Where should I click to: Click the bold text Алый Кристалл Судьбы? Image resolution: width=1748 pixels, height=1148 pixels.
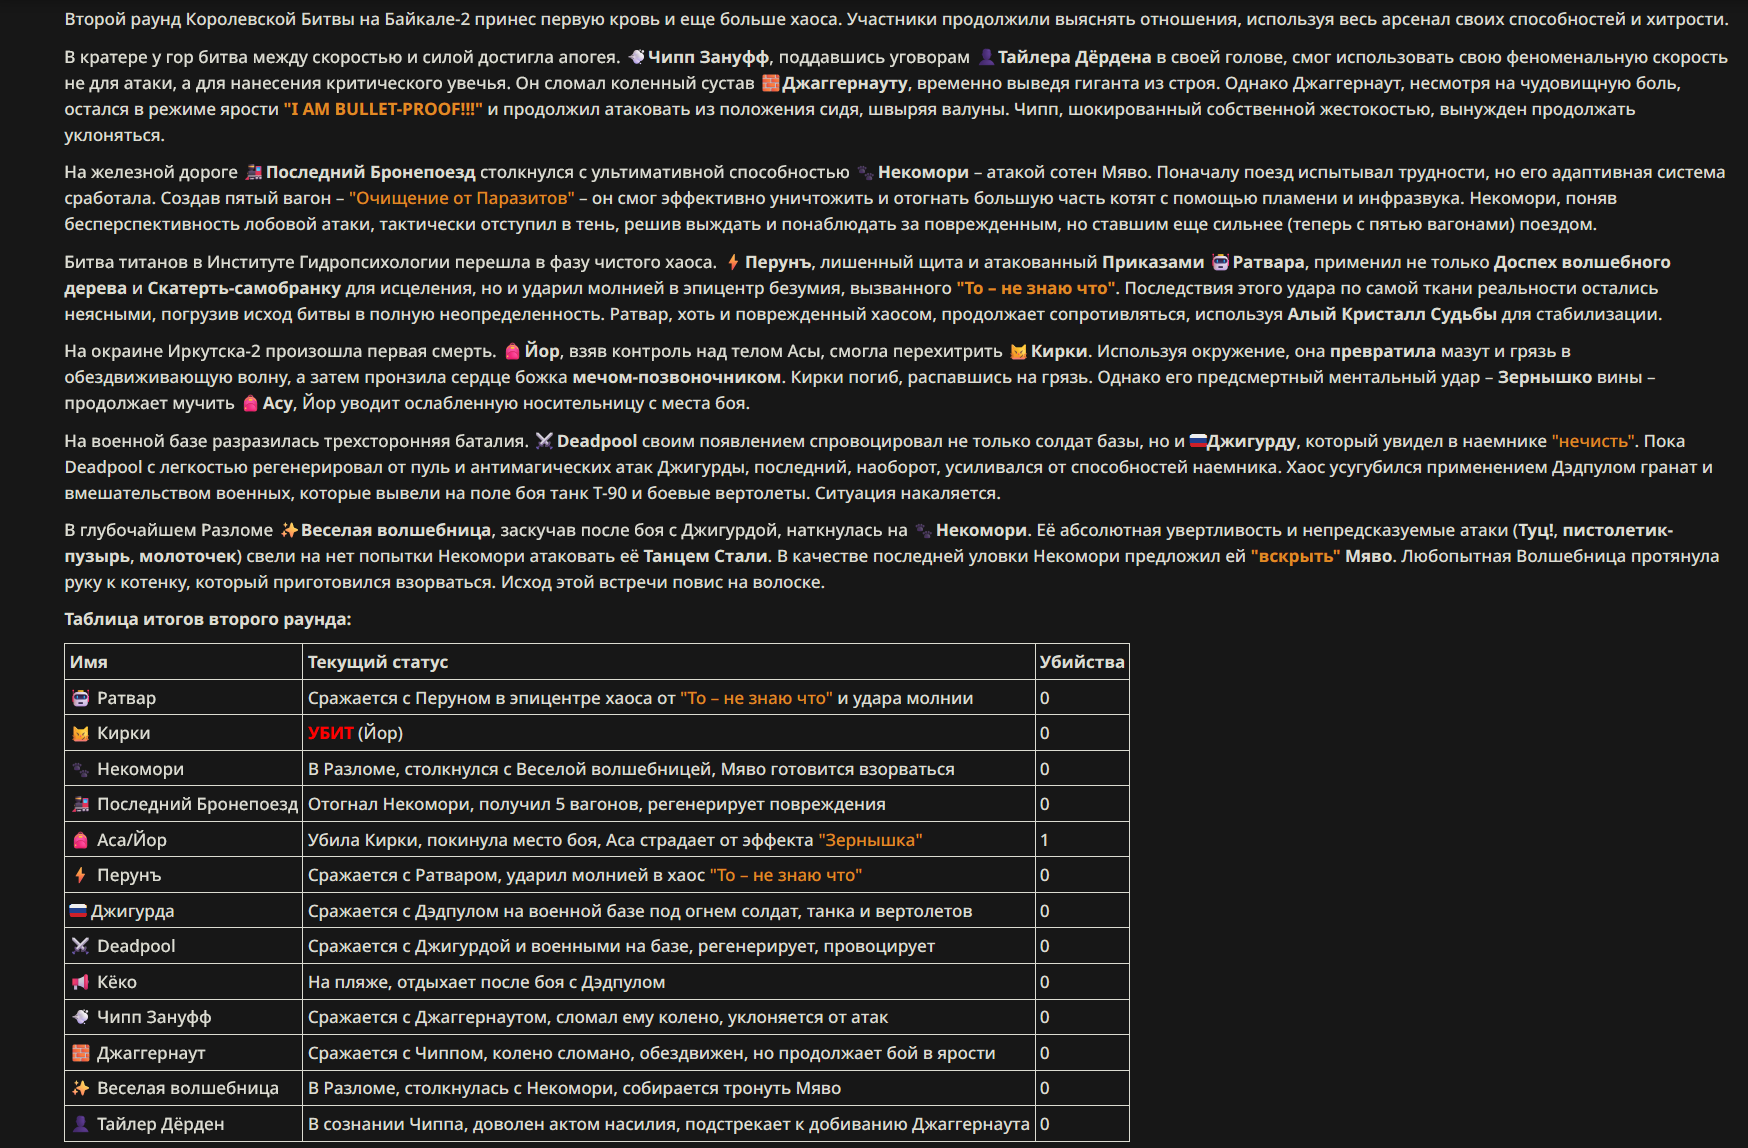tap(1392, 314)
